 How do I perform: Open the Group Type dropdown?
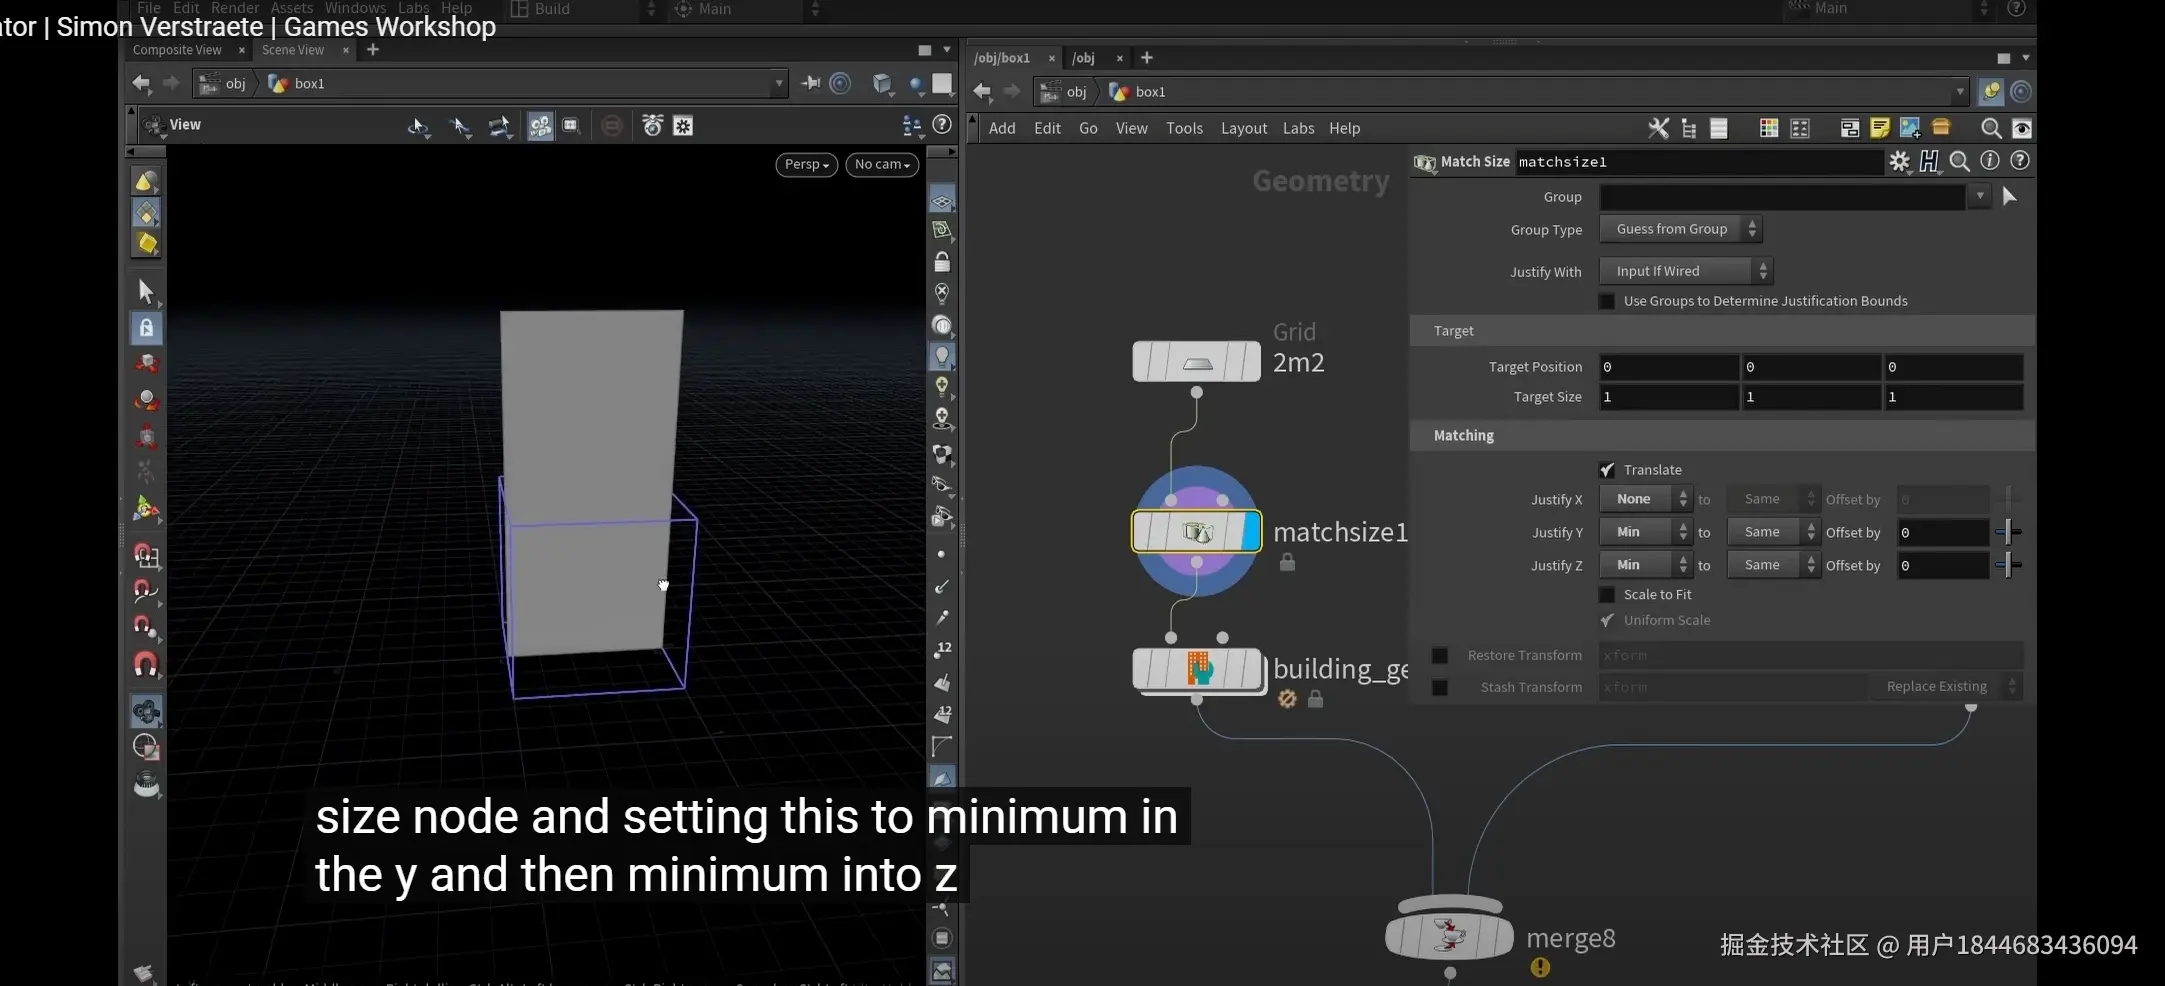[x=1681, y=229]
